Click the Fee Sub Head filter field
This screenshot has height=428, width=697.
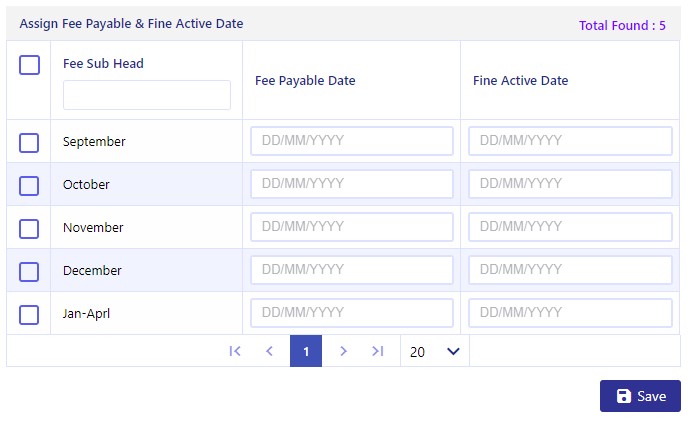click(147, 95)
